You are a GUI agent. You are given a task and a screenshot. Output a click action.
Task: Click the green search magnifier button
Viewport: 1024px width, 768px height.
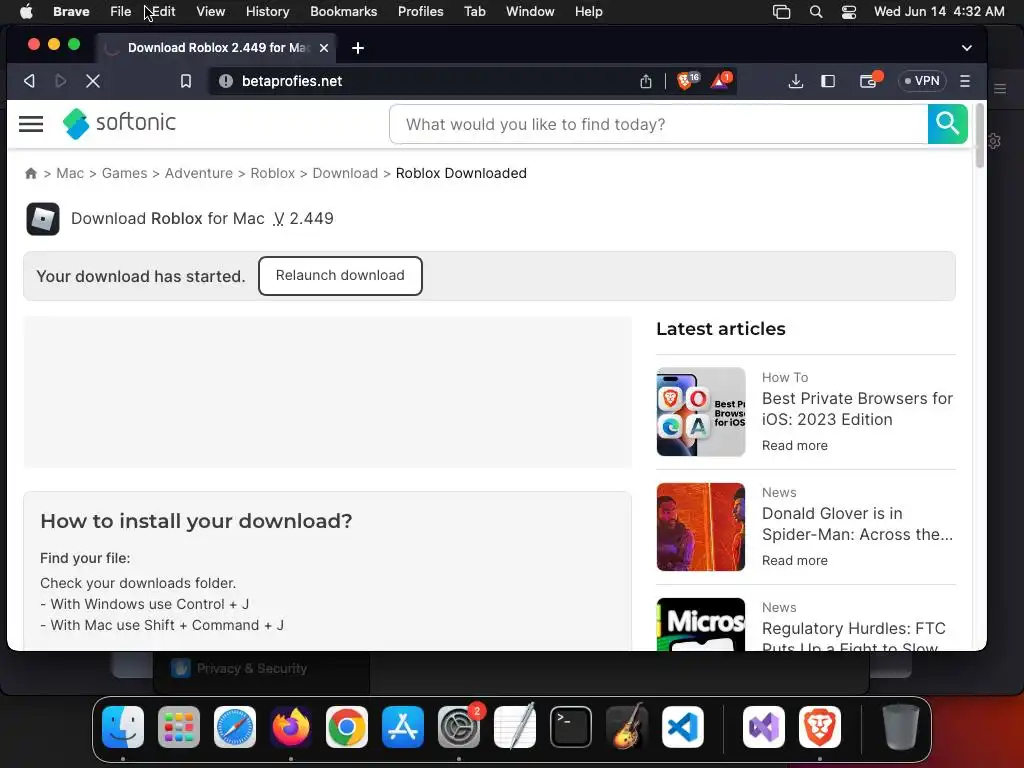tap(948, 123)
